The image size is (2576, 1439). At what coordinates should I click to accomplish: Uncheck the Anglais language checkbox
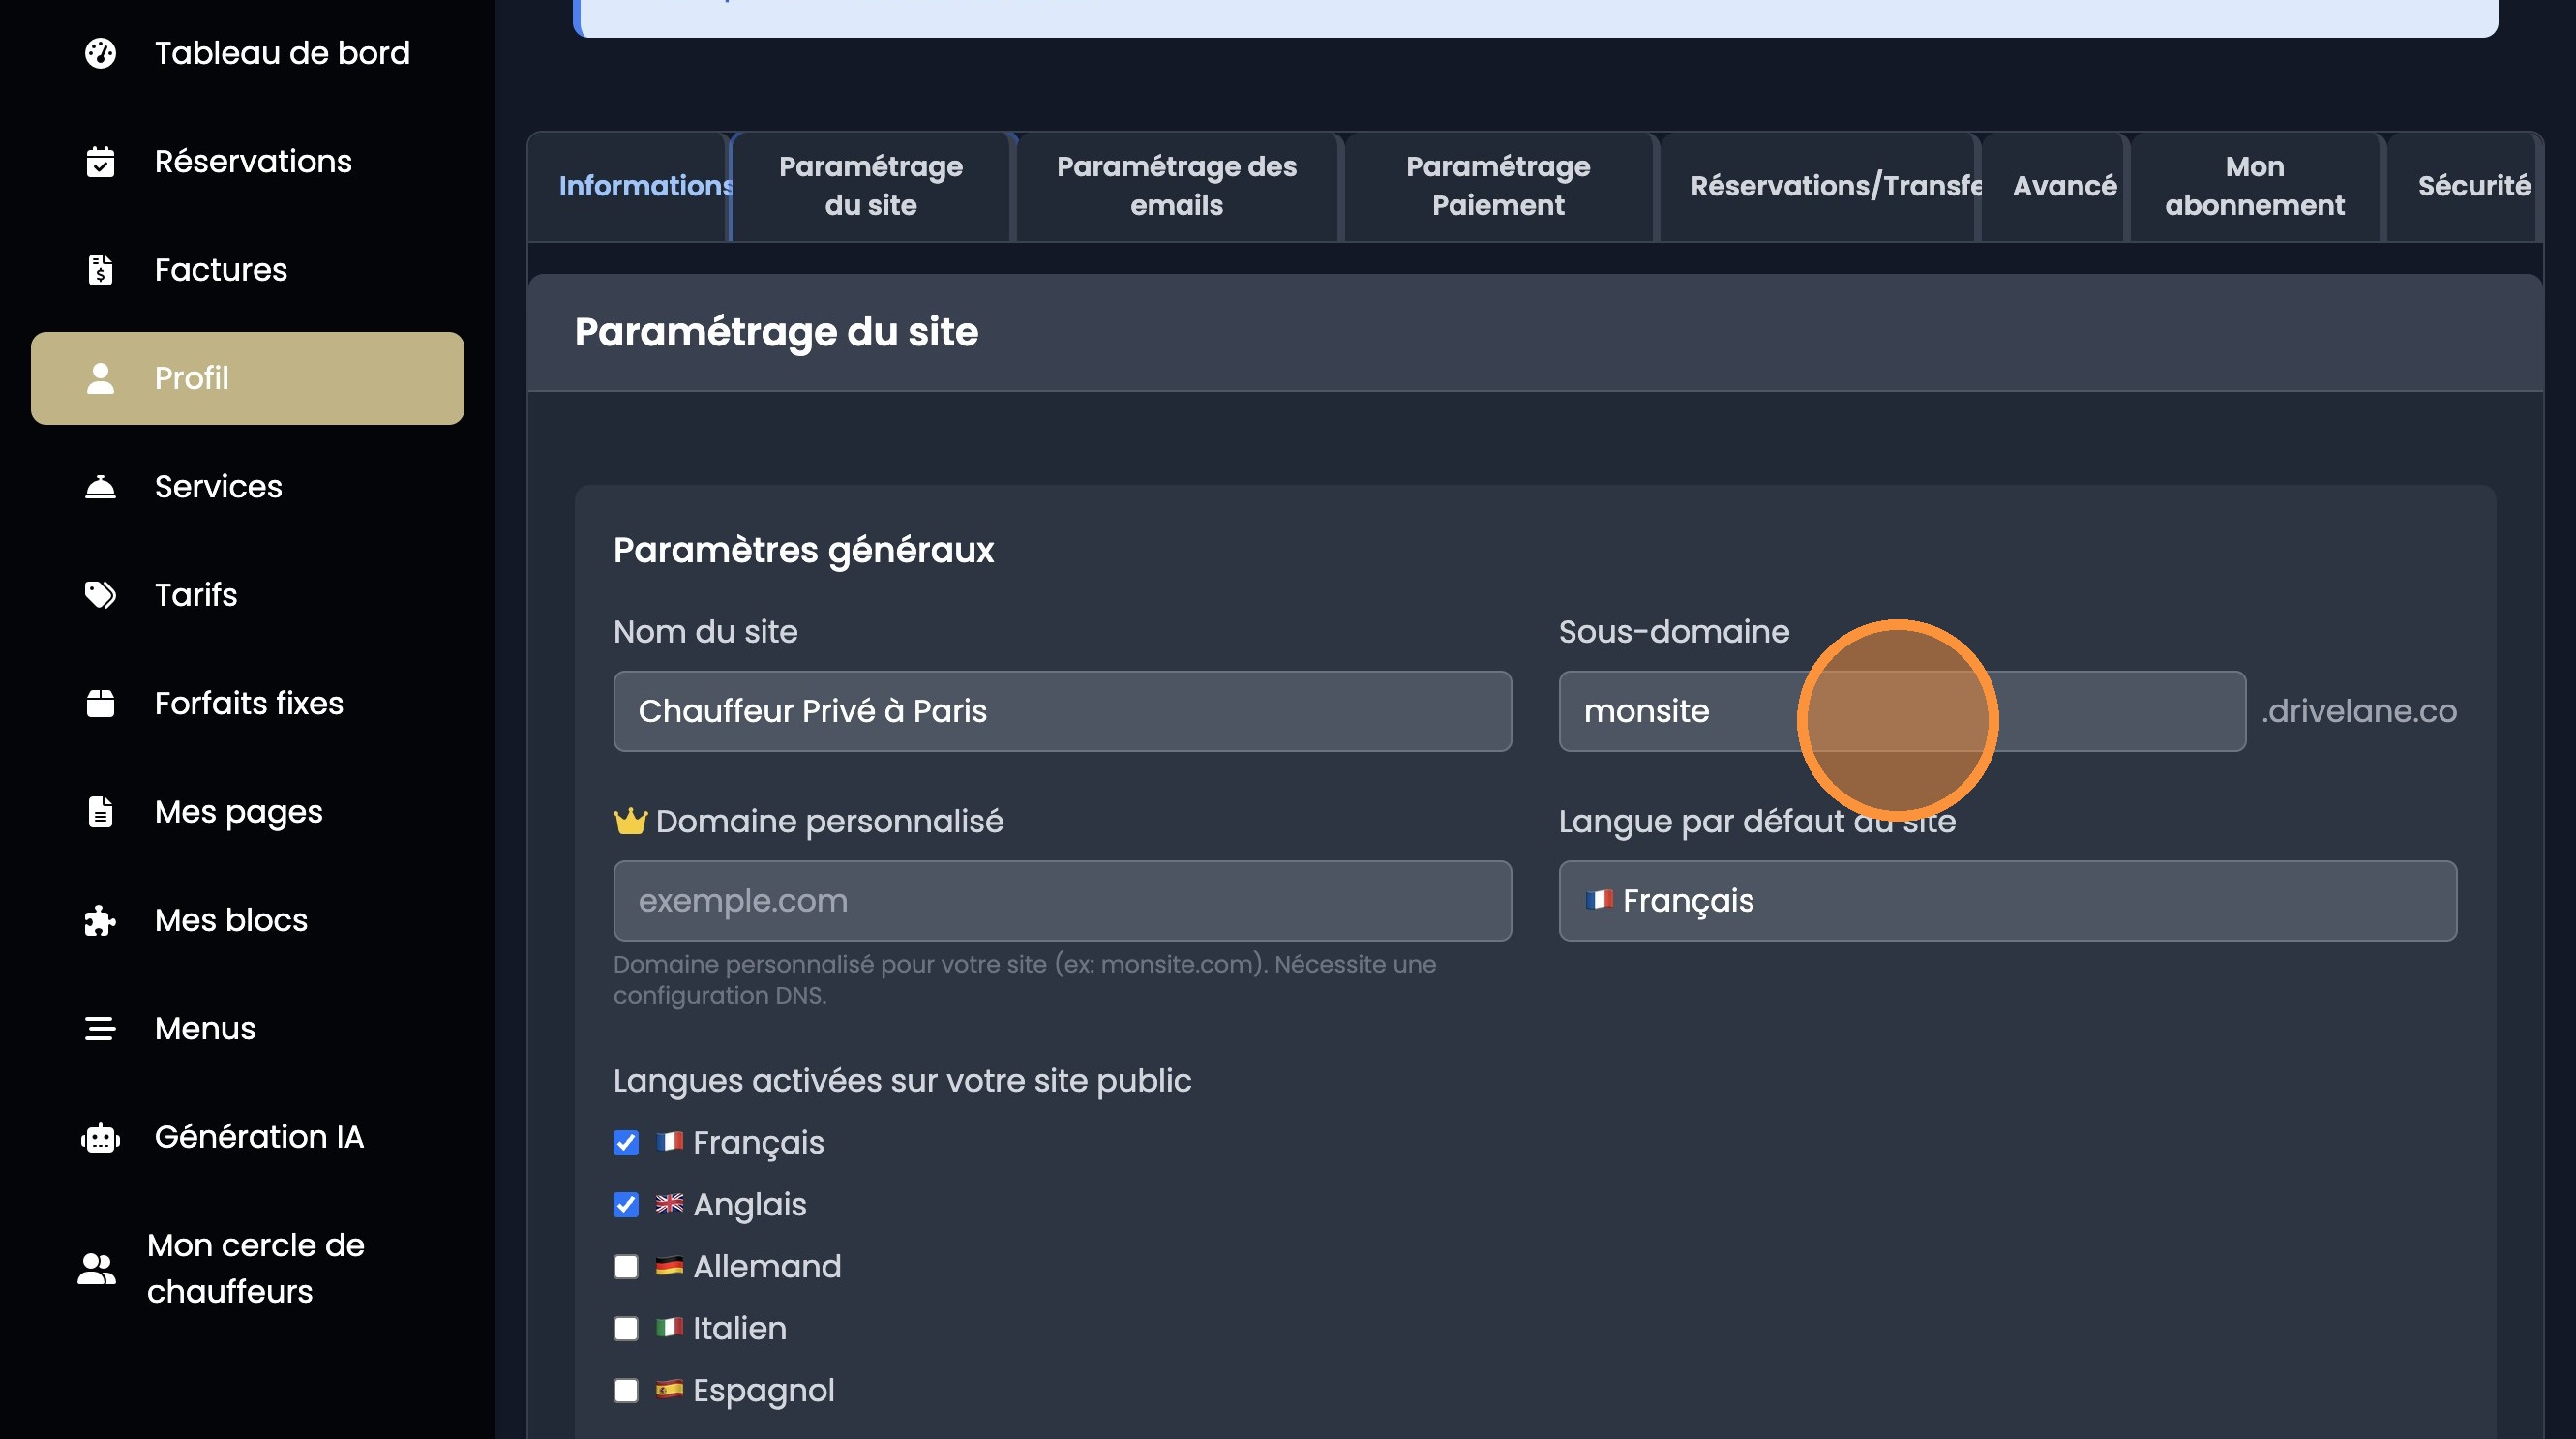pos(626,1204)
